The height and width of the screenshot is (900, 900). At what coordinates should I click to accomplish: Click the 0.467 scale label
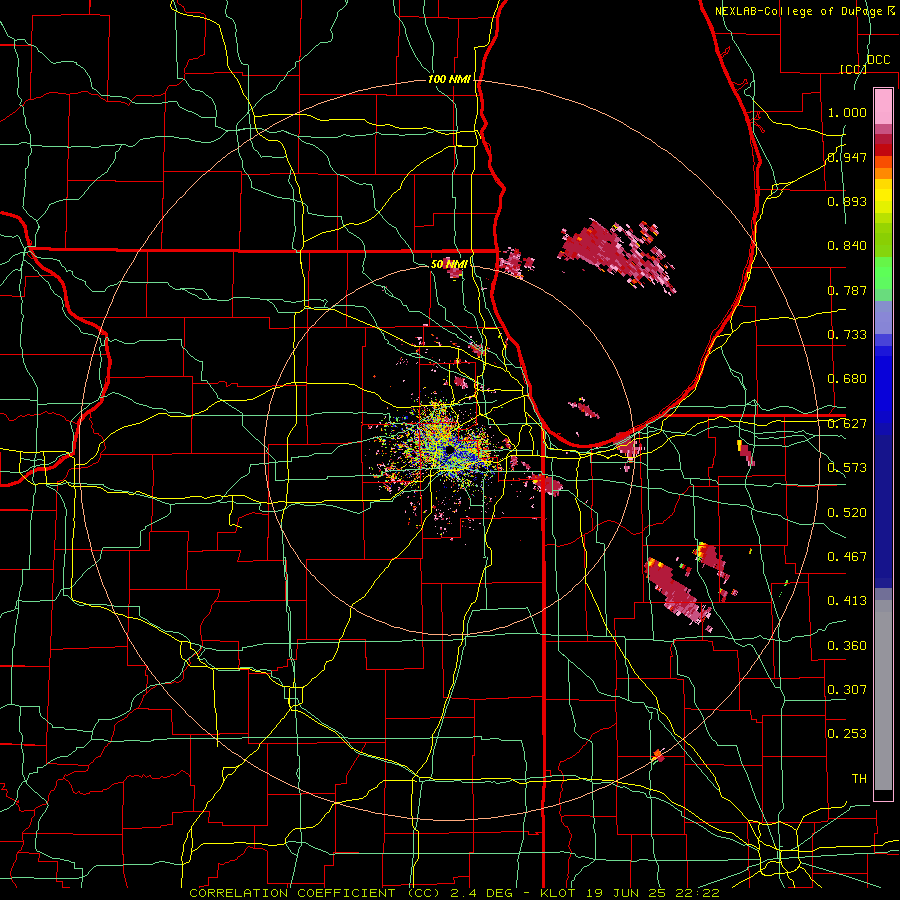(x=847, y=557)
